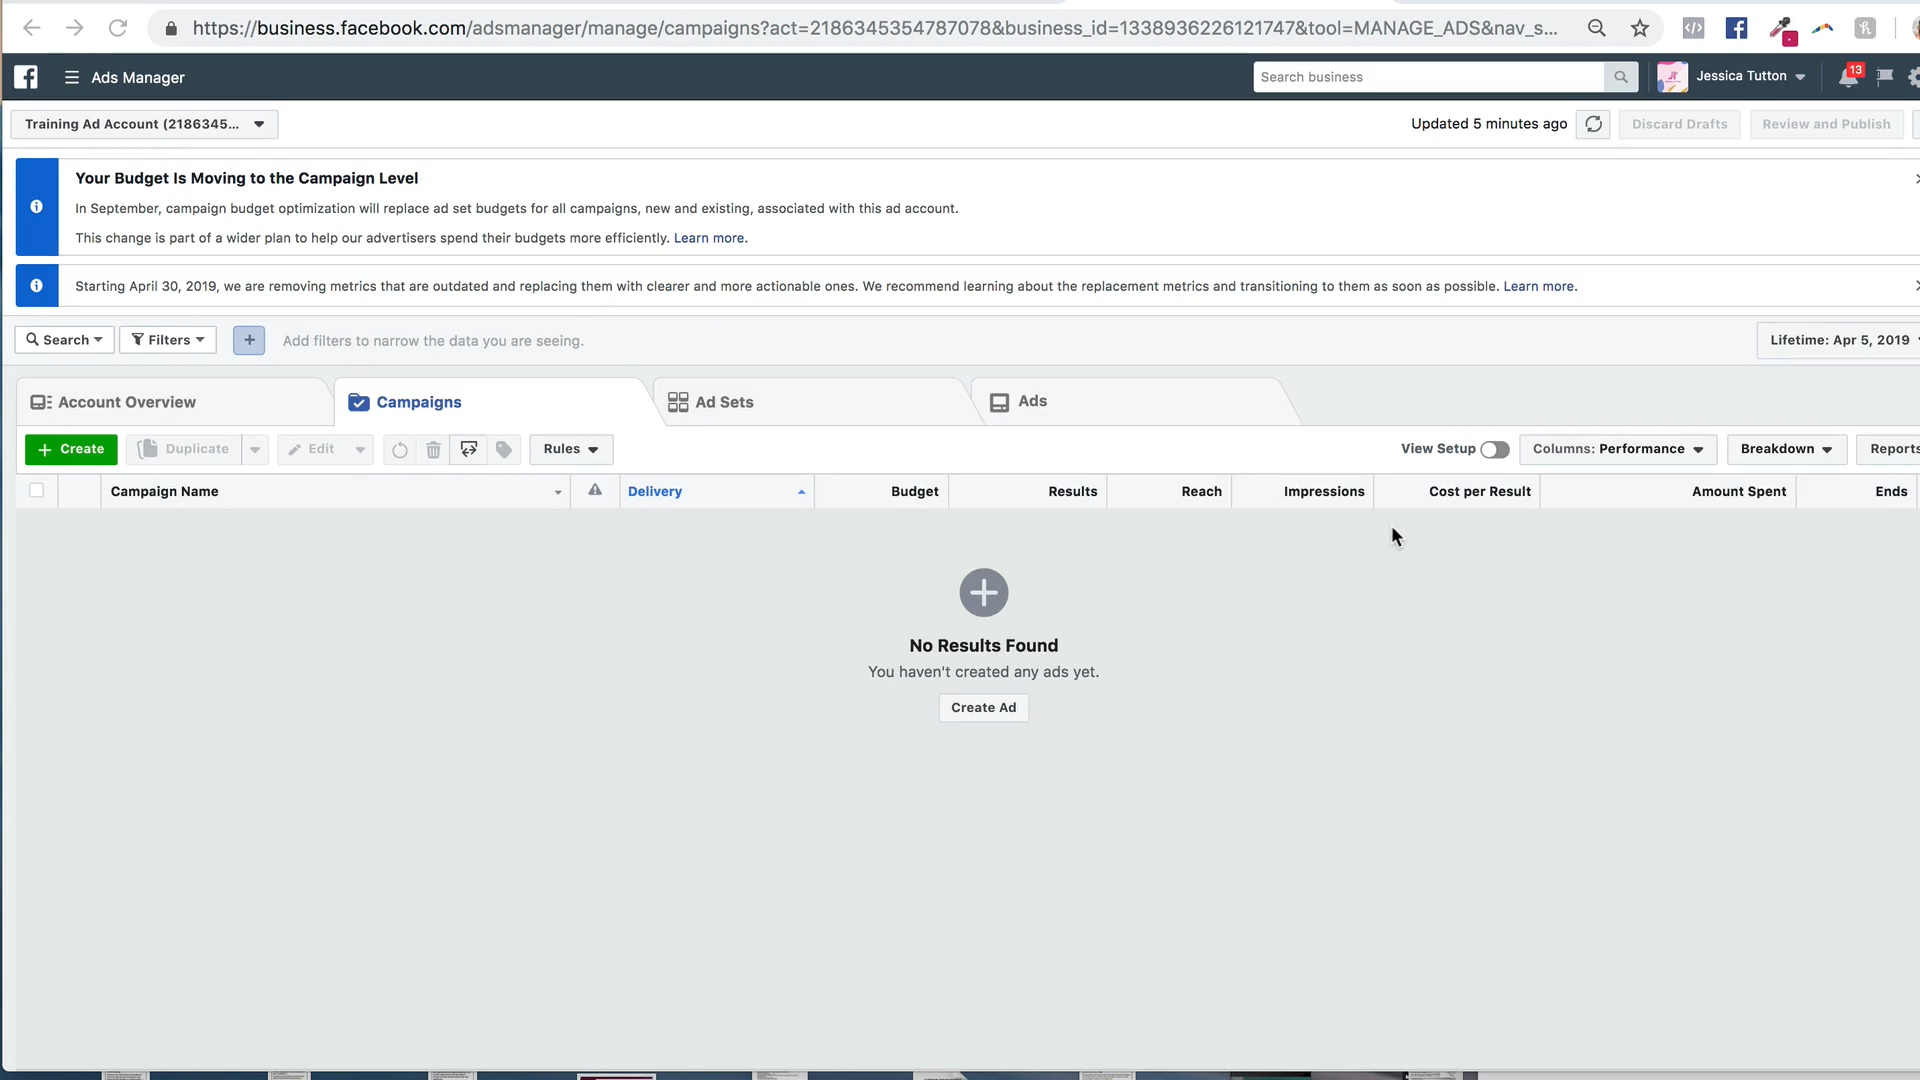This screenshot has width=1920, height=1080.
Task: Open the Breakdown dropdown
Action: point(1786,449)
